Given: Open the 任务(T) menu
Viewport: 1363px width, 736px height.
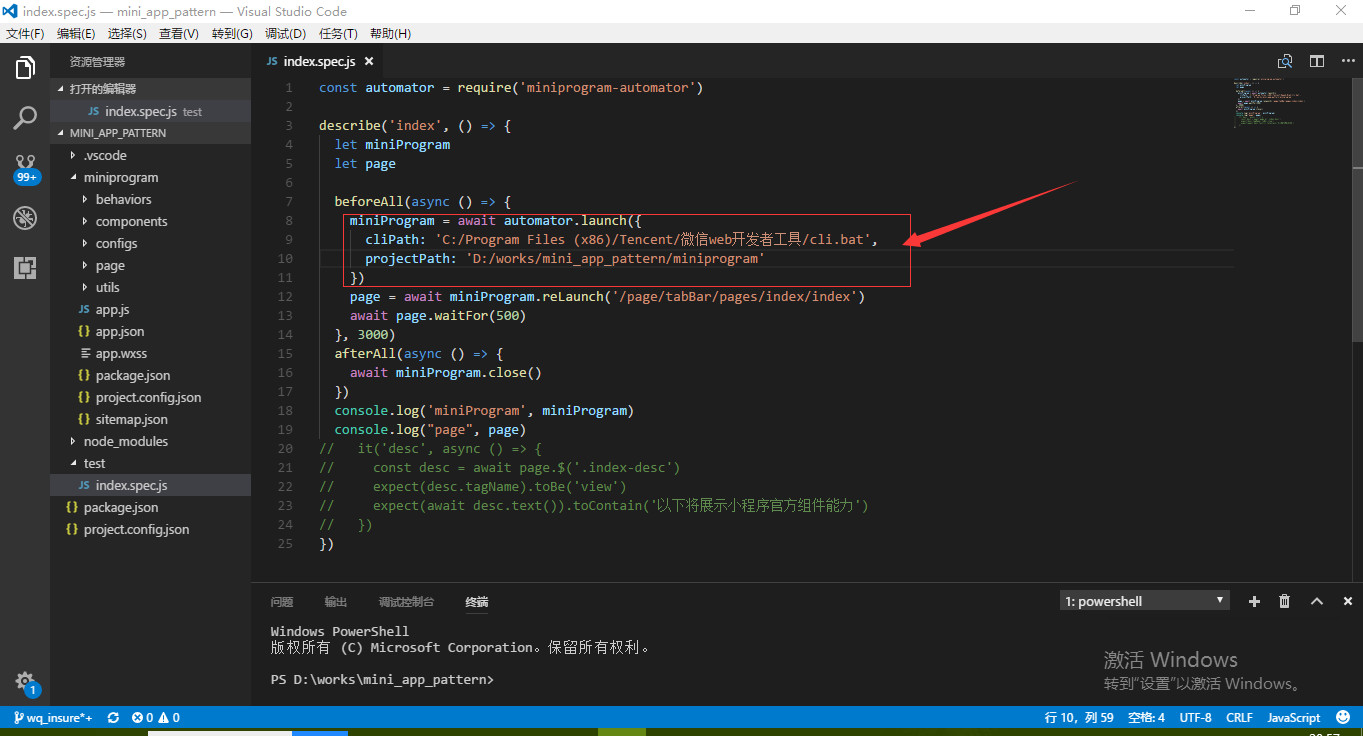Looking at the screenshot, I should click(338, 33).
